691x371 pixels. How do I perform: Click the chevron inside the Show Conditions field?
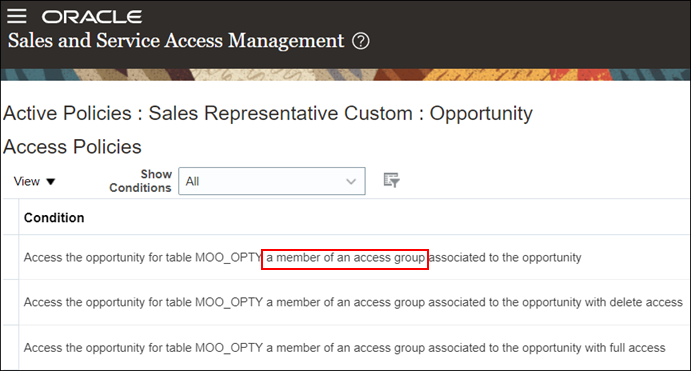coord(351,182)
